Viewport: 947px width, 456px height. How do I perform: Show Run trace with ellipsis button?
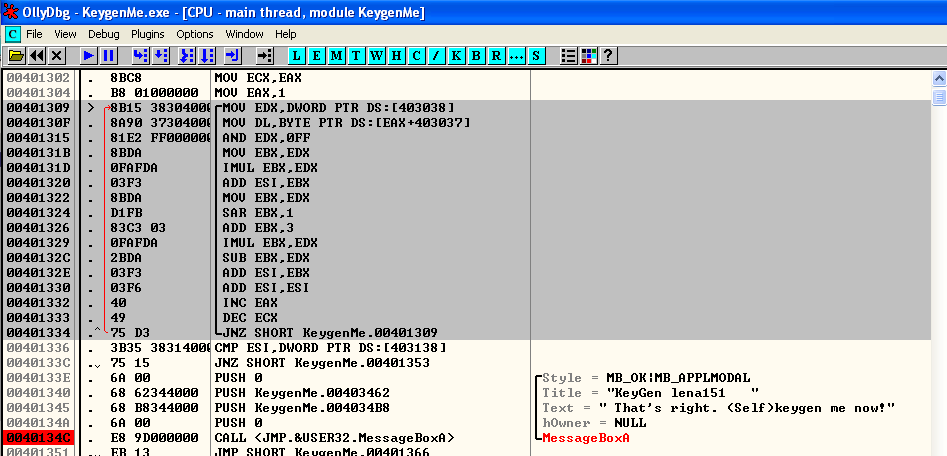tap(516, 56)
